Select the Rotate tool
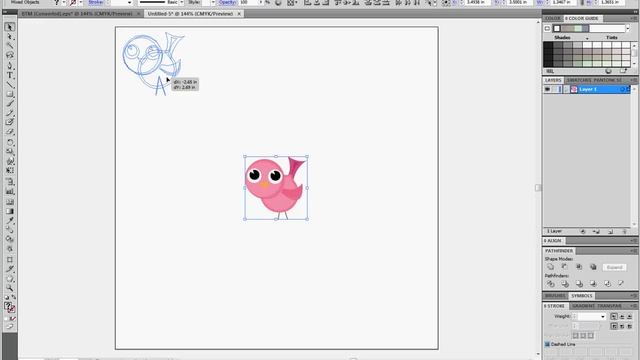Image resolution: width=640 pixels, height=360 pixels. pyautogui.click(x=10, y=142)
